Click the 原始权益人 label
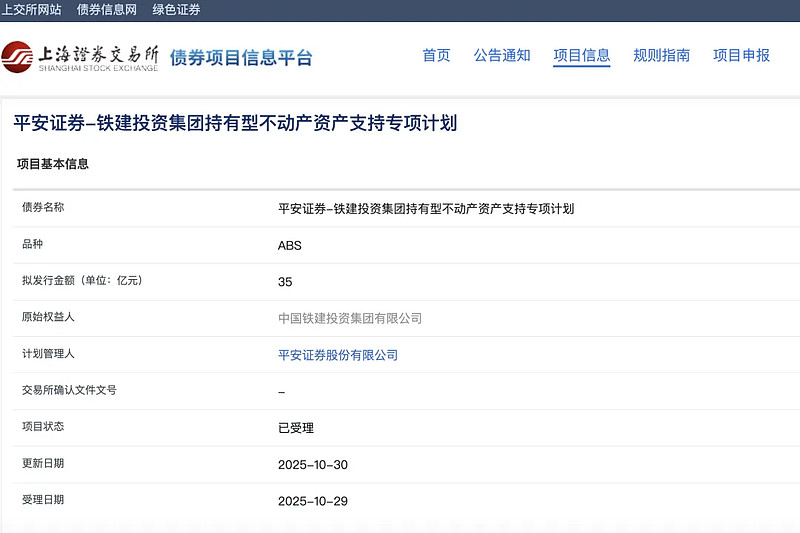Screen dimensions: 800x533 (48, 317)
